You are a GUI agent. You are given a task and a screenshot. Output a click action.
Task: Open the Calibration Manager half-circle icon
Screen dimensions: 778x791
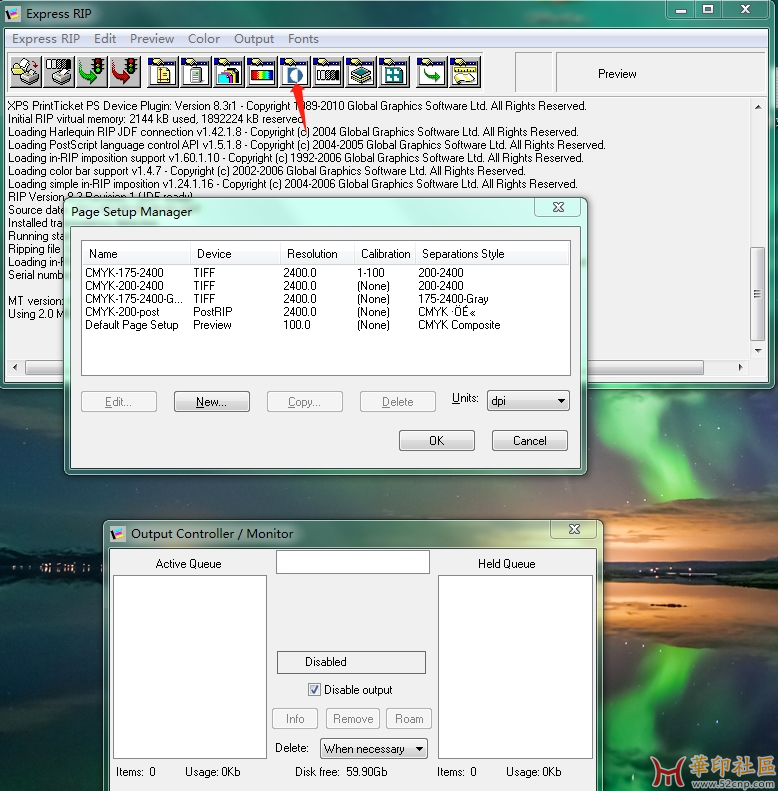tap(295, 72)
